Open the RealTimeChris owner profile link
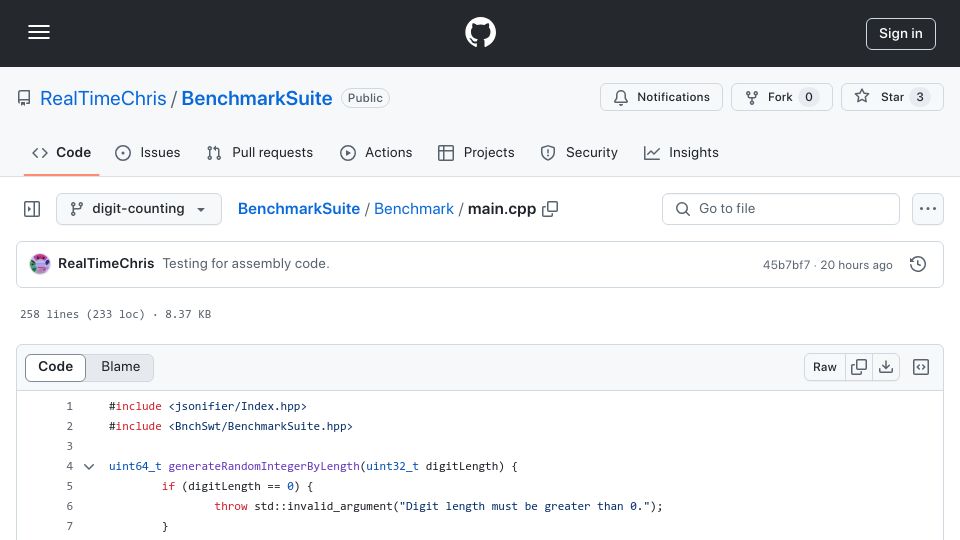Image resolution: width=960 pixels, height=540 pixels. tap(103, 98)
